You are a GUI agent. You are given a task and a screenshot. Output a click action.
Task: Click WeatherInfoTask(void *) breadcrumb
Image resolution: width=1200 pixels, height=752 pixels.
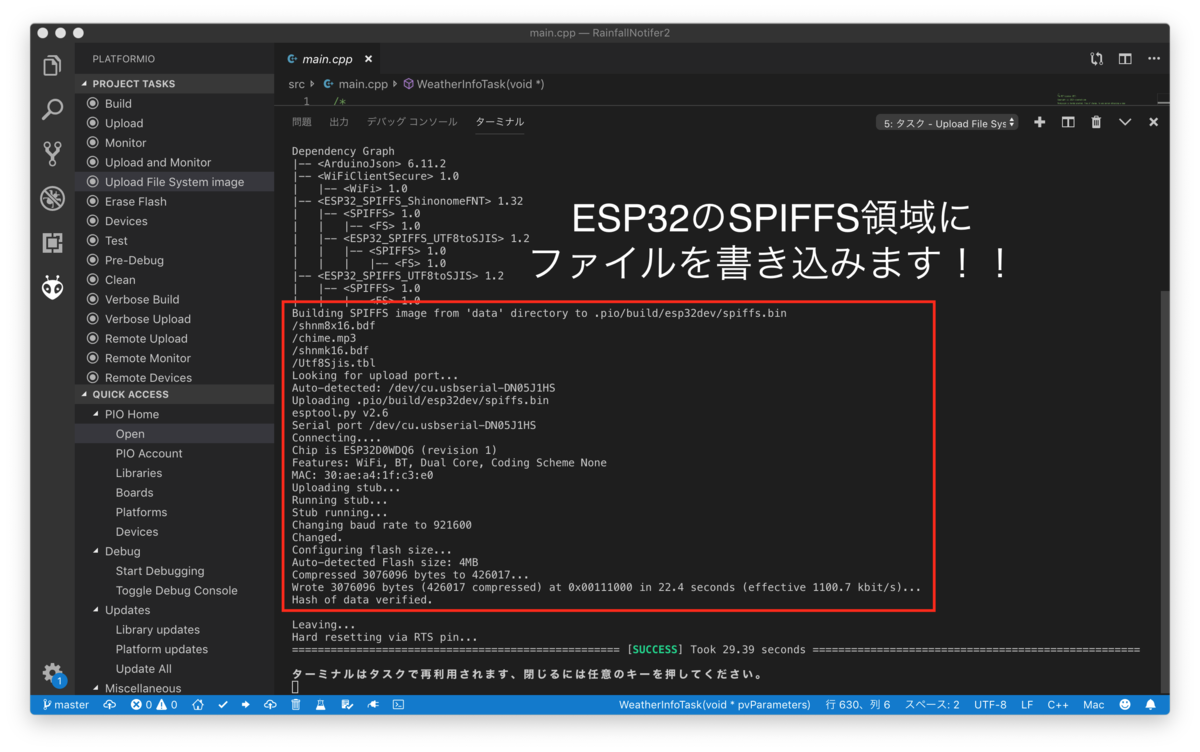point(473,85)
